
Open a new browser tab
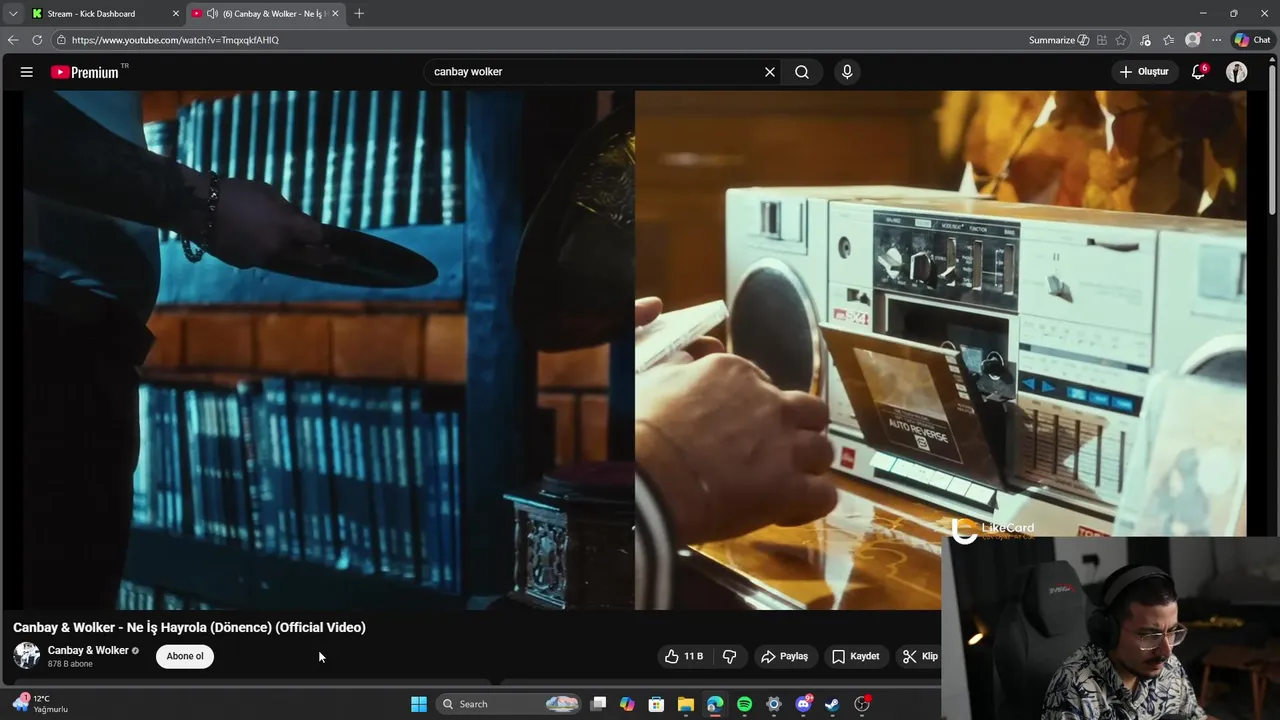click(x=359, y=14)
